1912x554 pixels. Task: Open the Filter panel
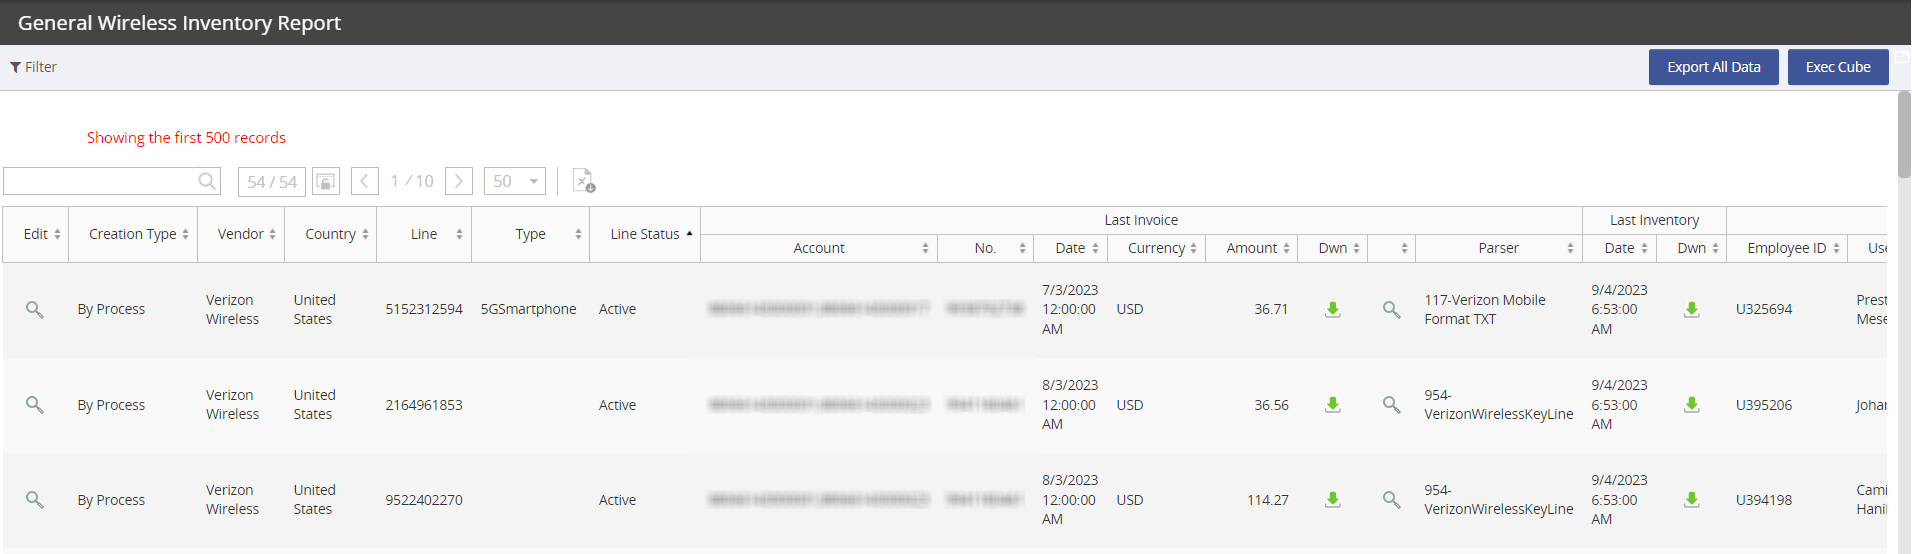click(33, 67)
